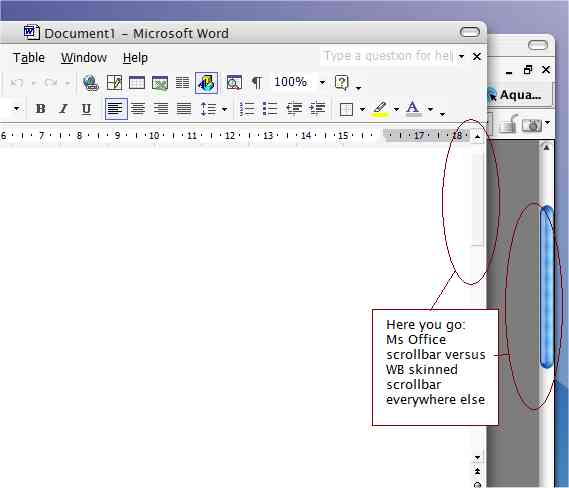
Task: Decrease the paragraph indent
Action: coord(294,108)
